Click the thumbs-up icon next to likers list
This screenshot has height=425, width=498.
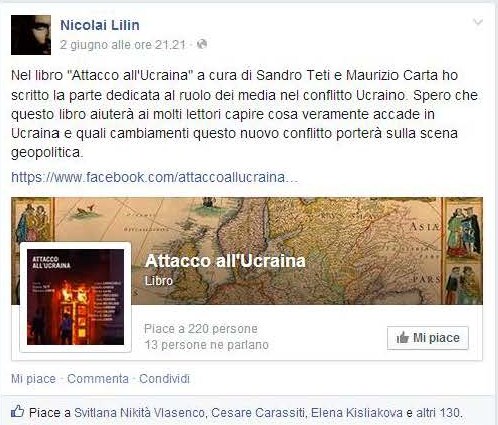17,412
